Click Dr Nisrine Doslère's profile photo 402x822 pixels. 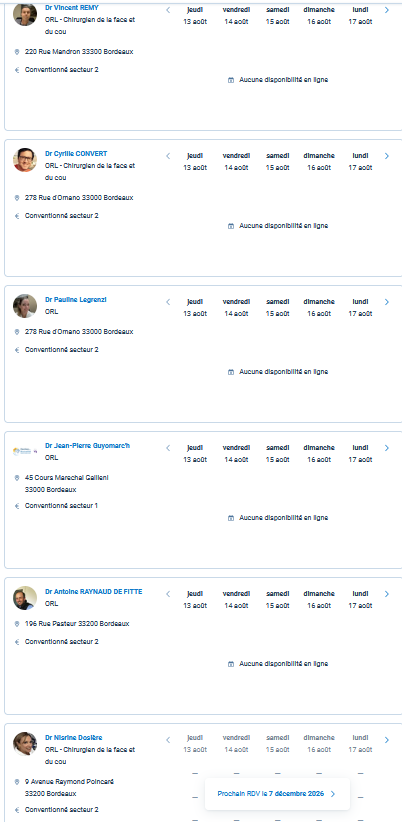coord(25,744)
